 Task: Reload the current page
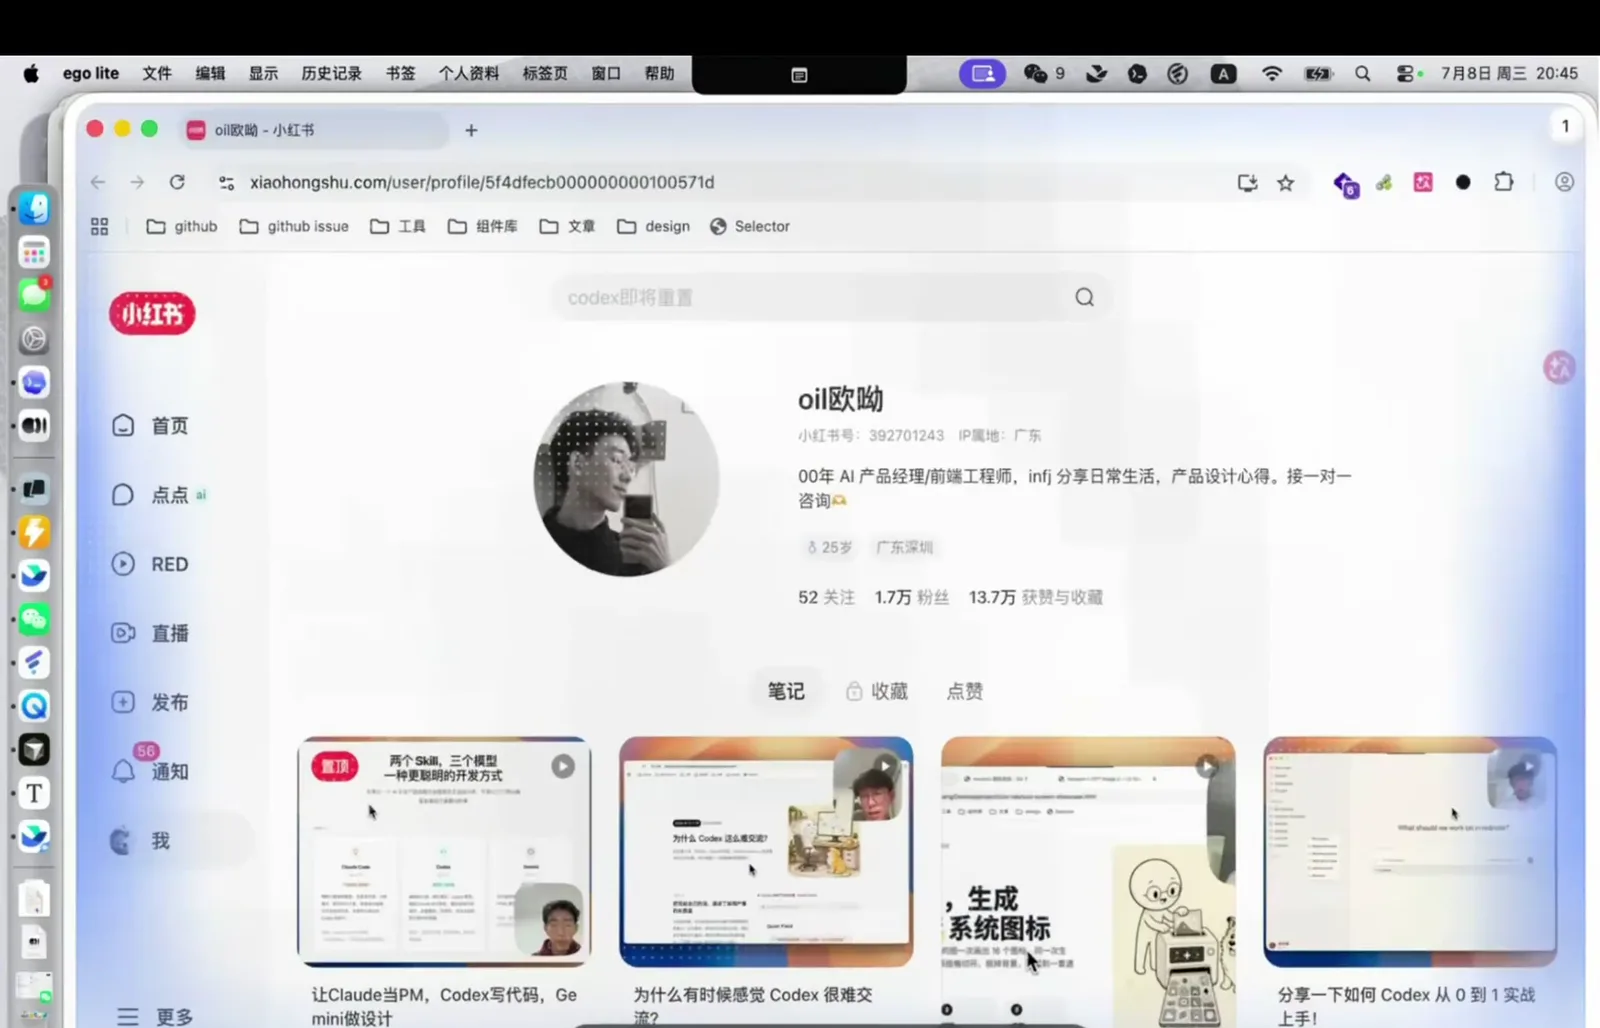pyautogui.click(x=177, y=182)
